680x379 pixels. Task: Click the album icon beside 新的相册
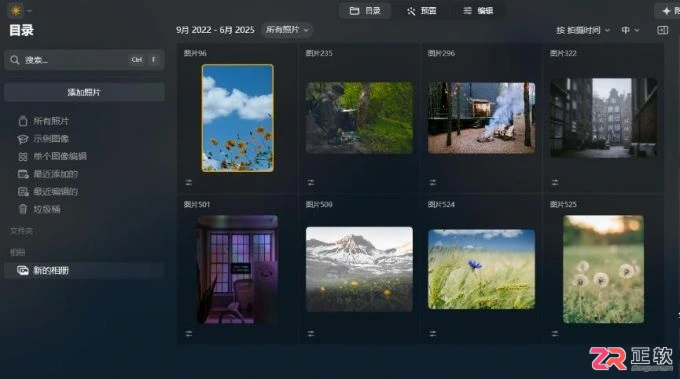pyautogui.click(x=23, y=270)
